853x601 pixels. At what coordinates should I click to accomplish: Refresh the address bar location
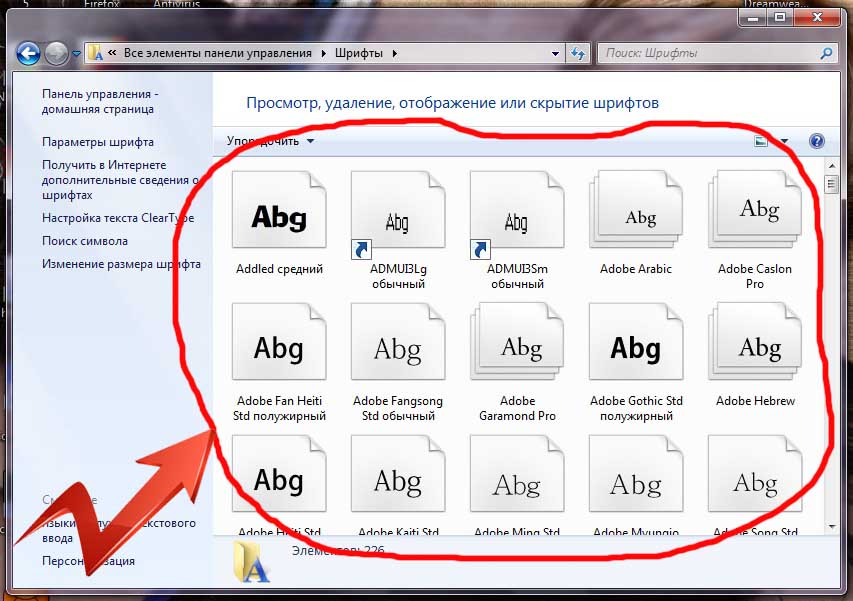tap(578, 53)
